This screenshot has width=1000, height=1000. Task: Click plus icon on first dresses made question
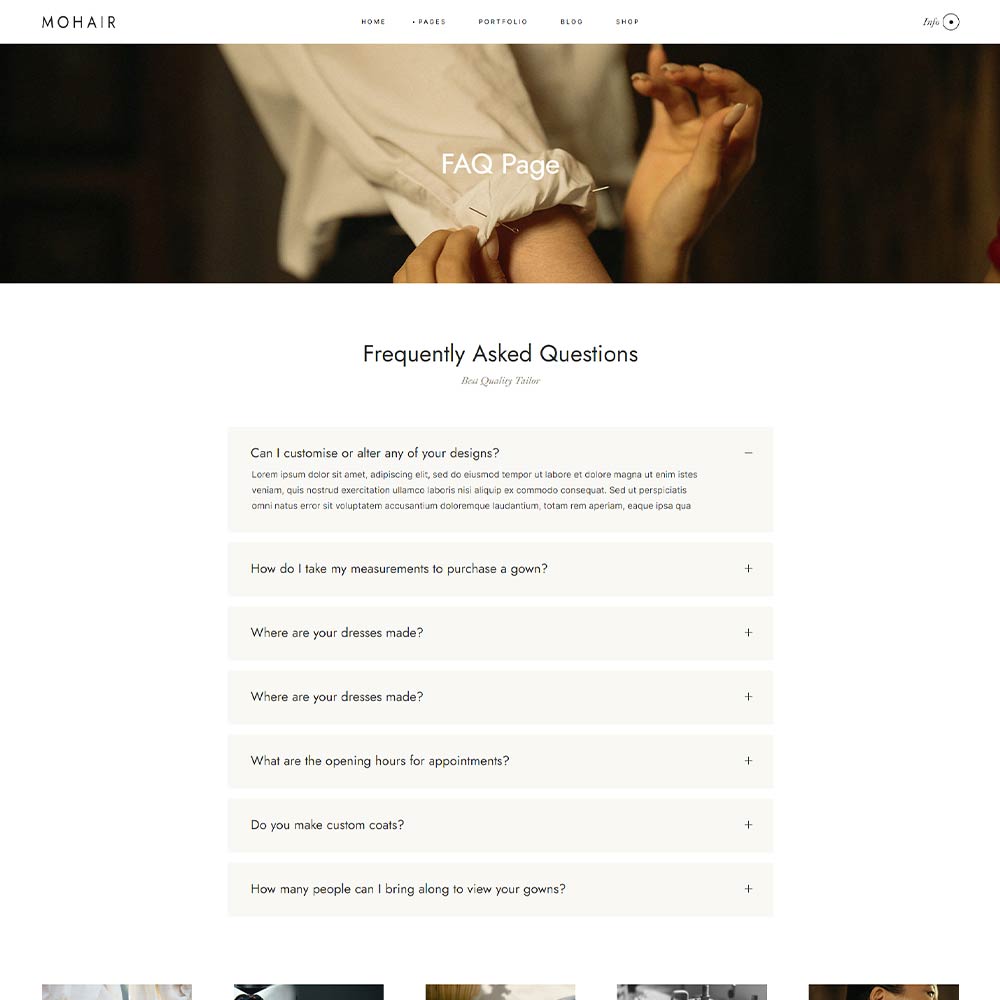pyautogui.click(x=748, y=633)
